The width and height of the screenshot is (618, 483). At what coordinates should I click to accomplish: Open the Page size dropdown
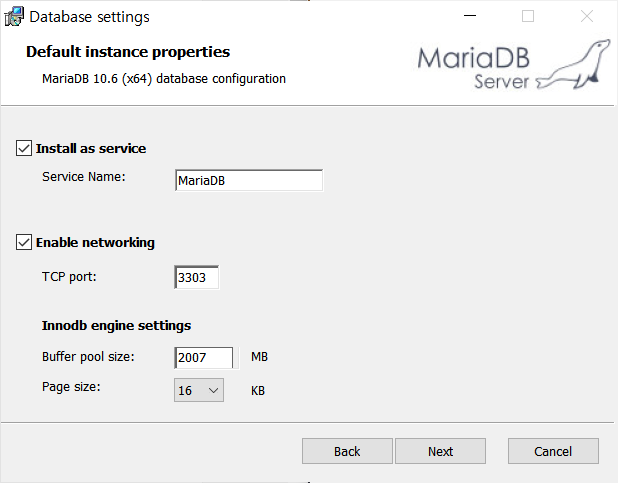click(199, 390)
